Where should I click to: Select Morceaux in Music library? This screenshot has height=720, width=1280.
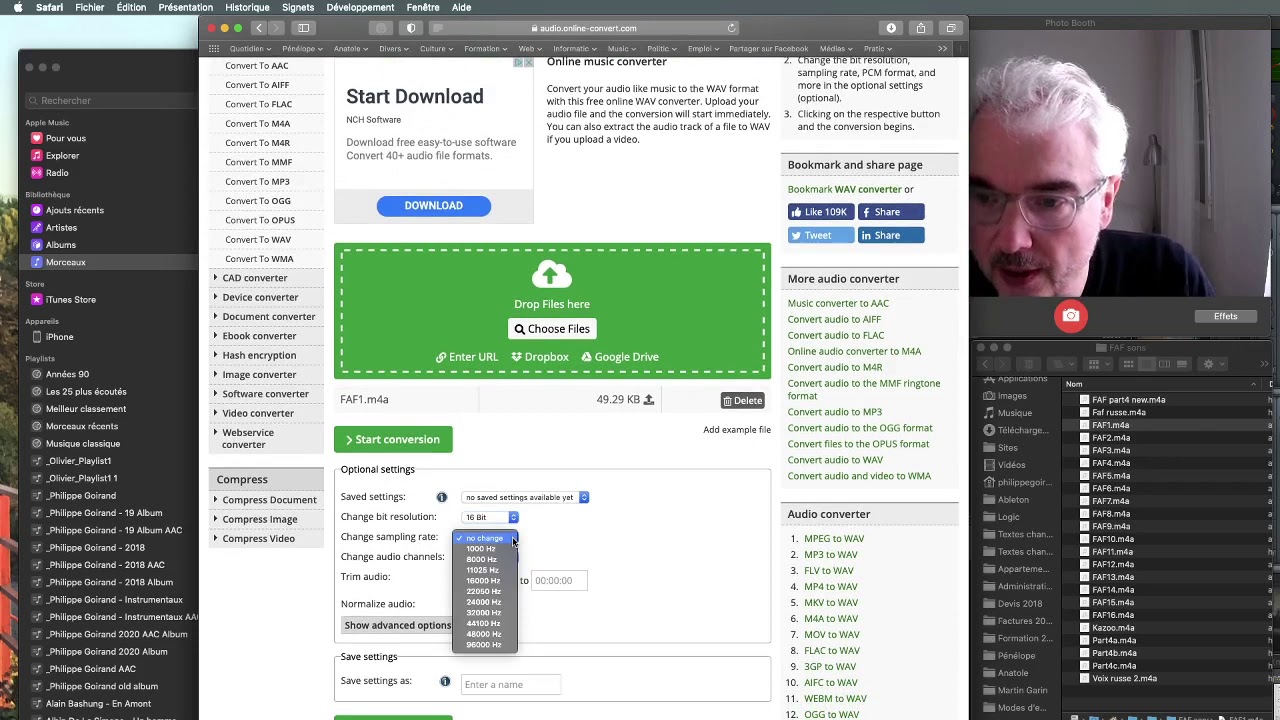coord(66,262)
